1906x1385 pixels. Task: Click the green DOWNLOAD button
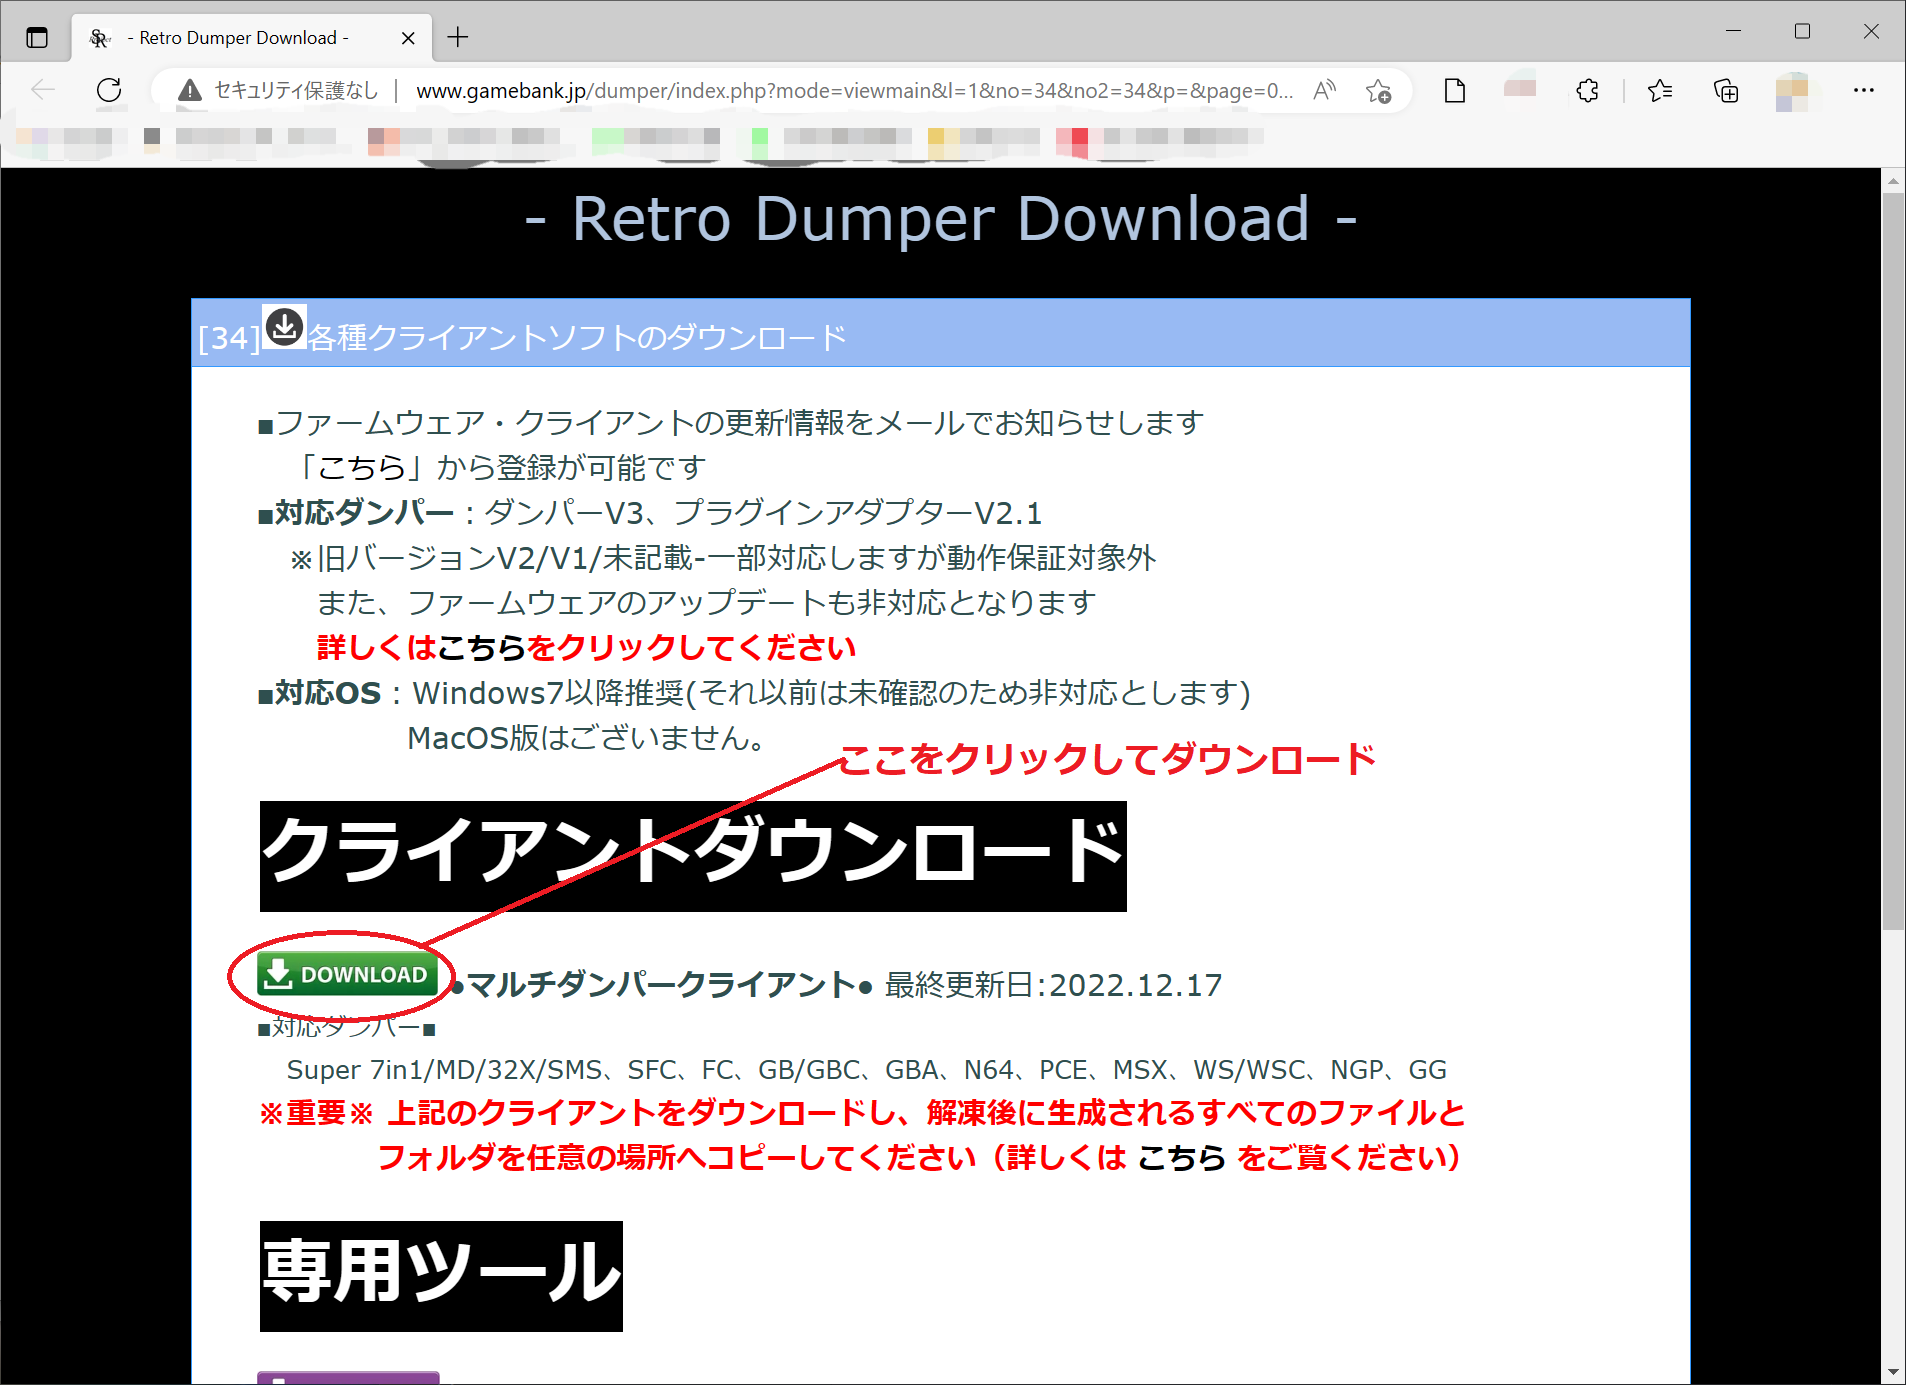[347, 974]
